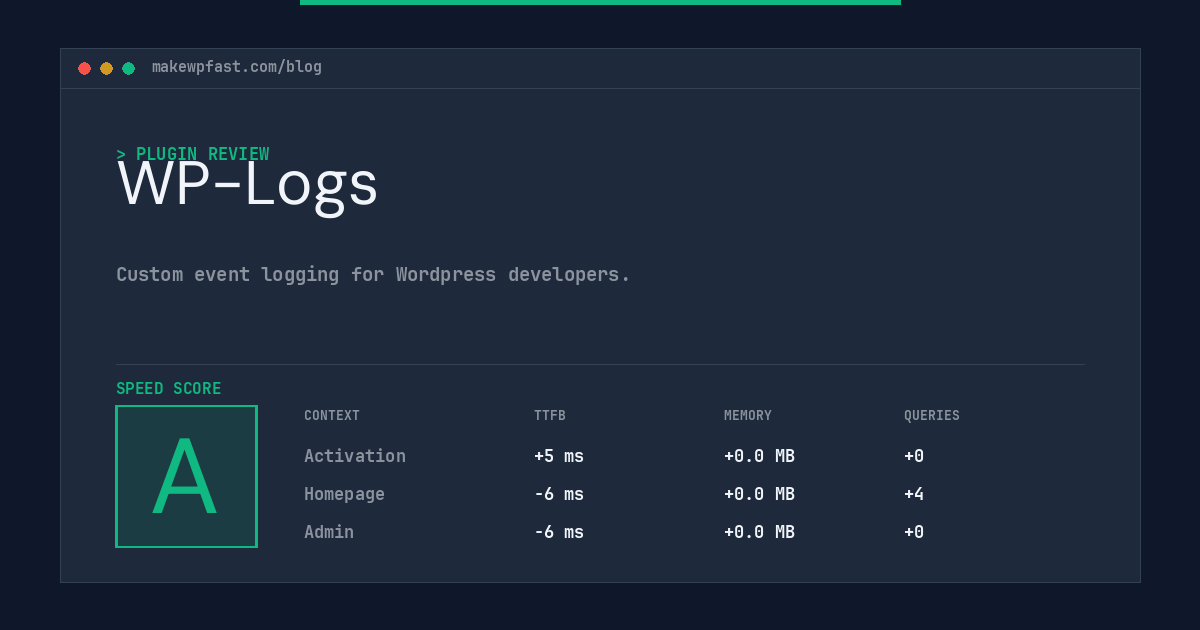Viewport: 1200px width, 630px height.
Task: Click the Homepage queries value +4
Action: pos(914,494)
